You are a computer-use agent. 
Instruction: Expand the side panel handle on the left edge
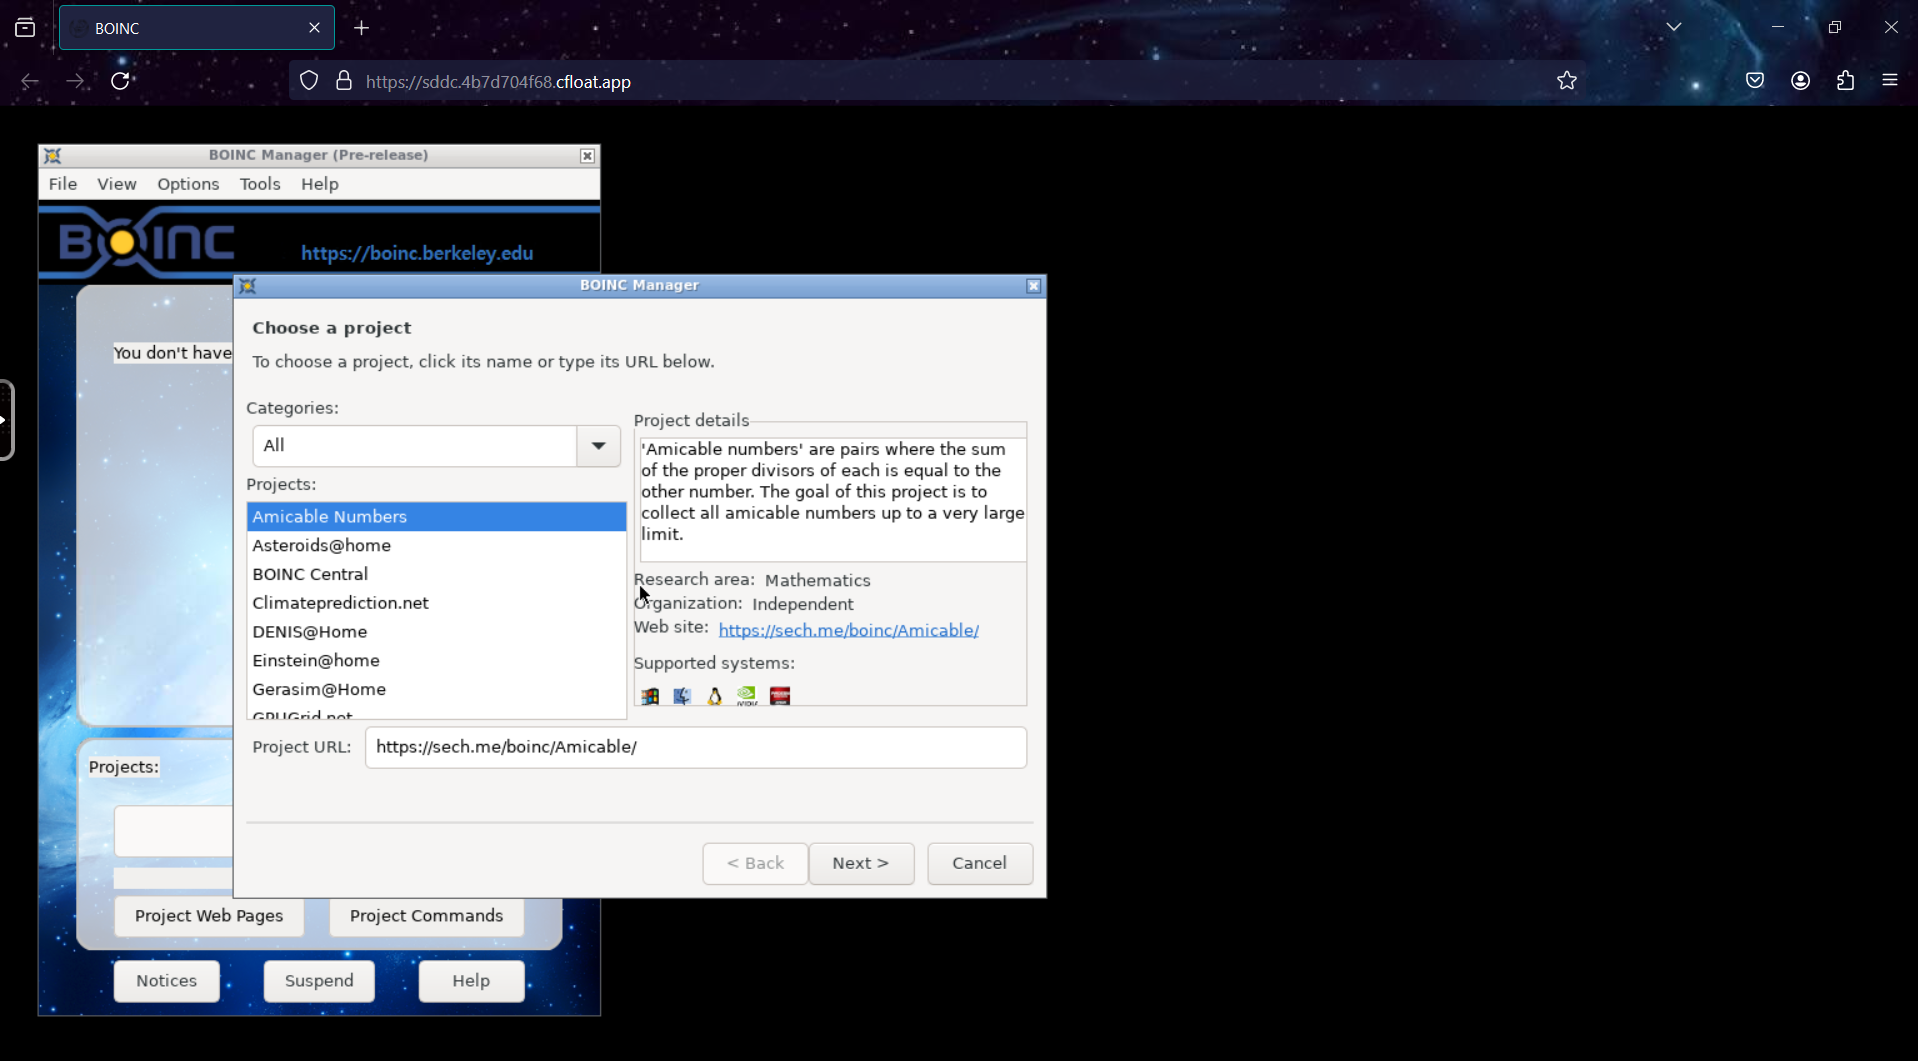(x=6, y=420)
